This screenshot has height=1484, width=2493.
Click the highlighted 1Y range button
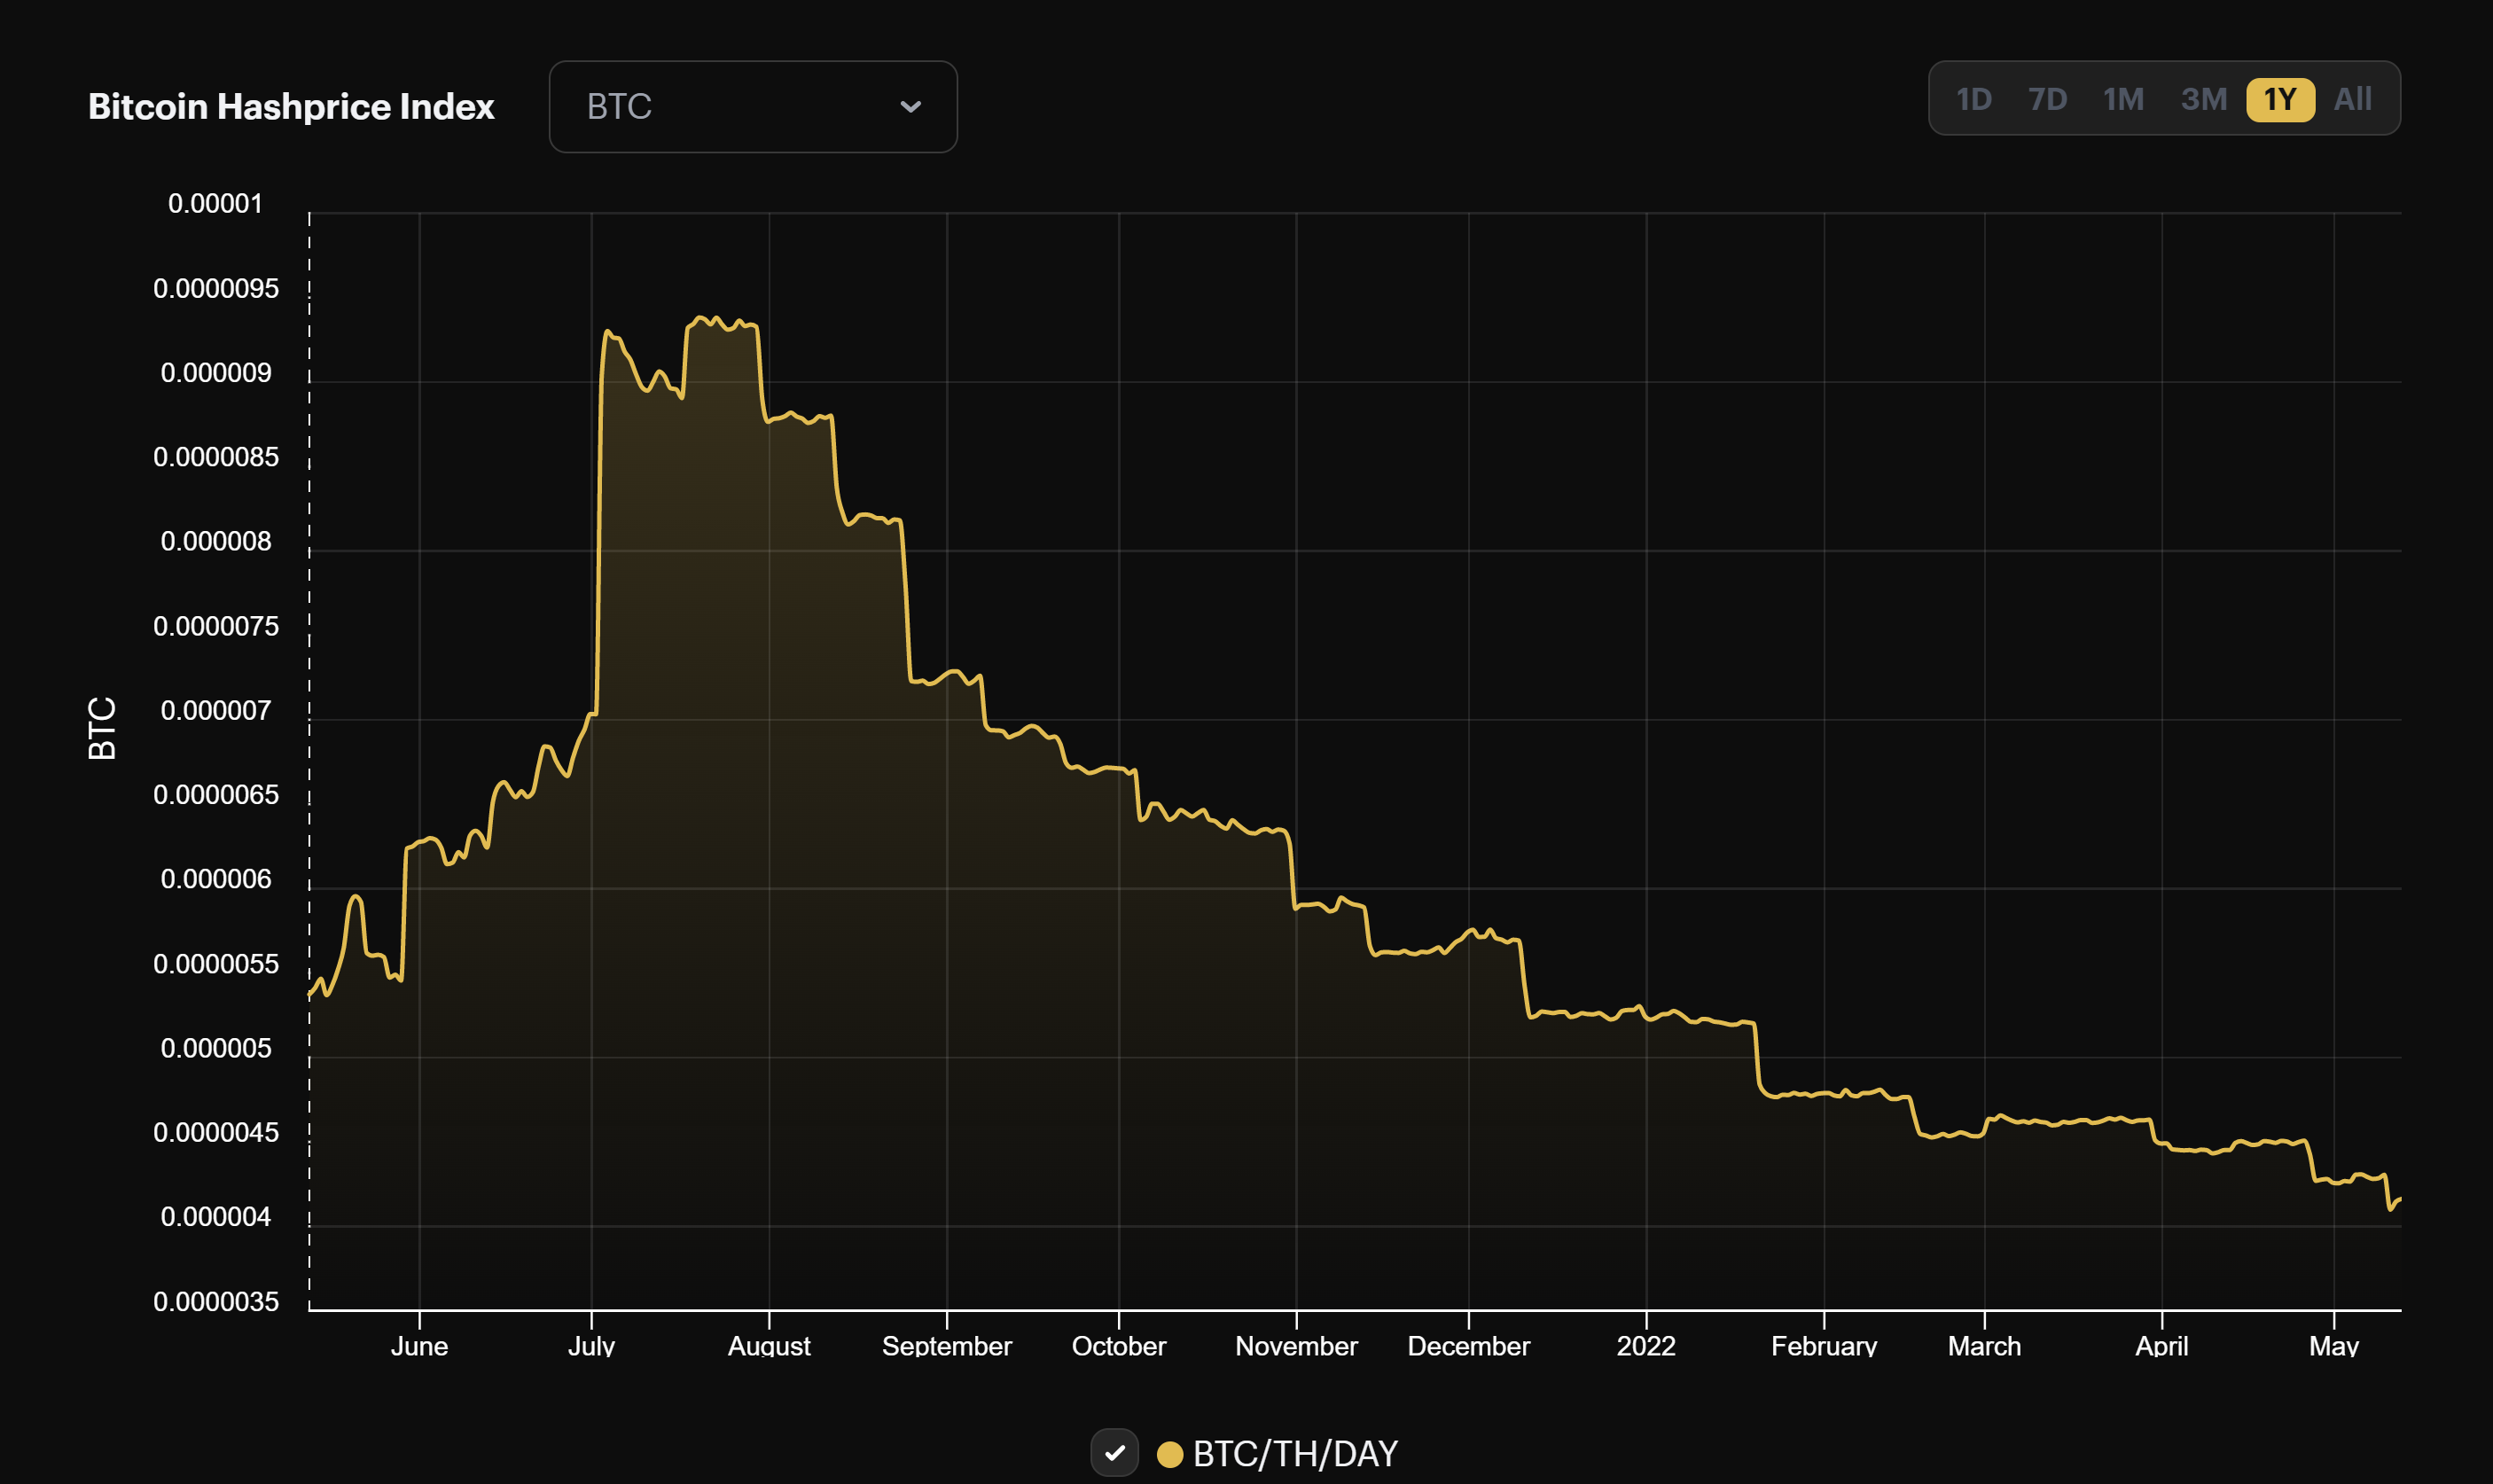2281,99
